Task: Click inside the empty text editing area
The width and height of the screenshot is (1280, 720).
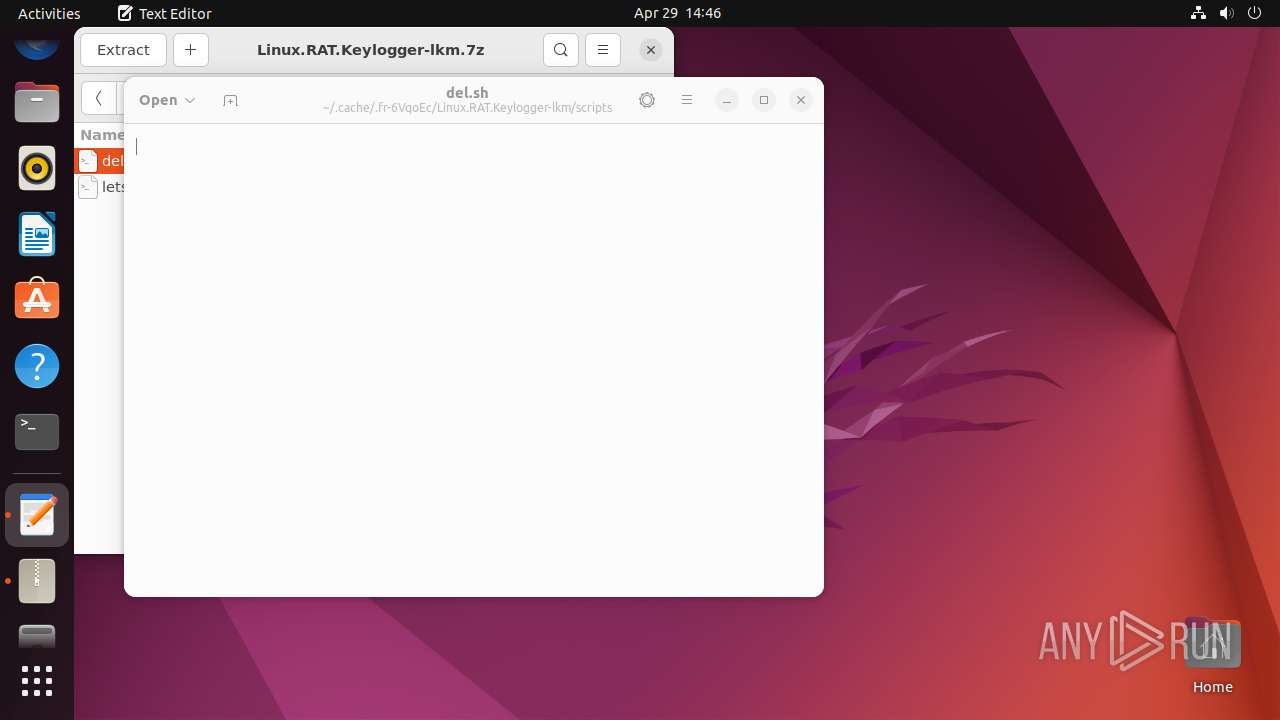Action: (x=474, y=360)
